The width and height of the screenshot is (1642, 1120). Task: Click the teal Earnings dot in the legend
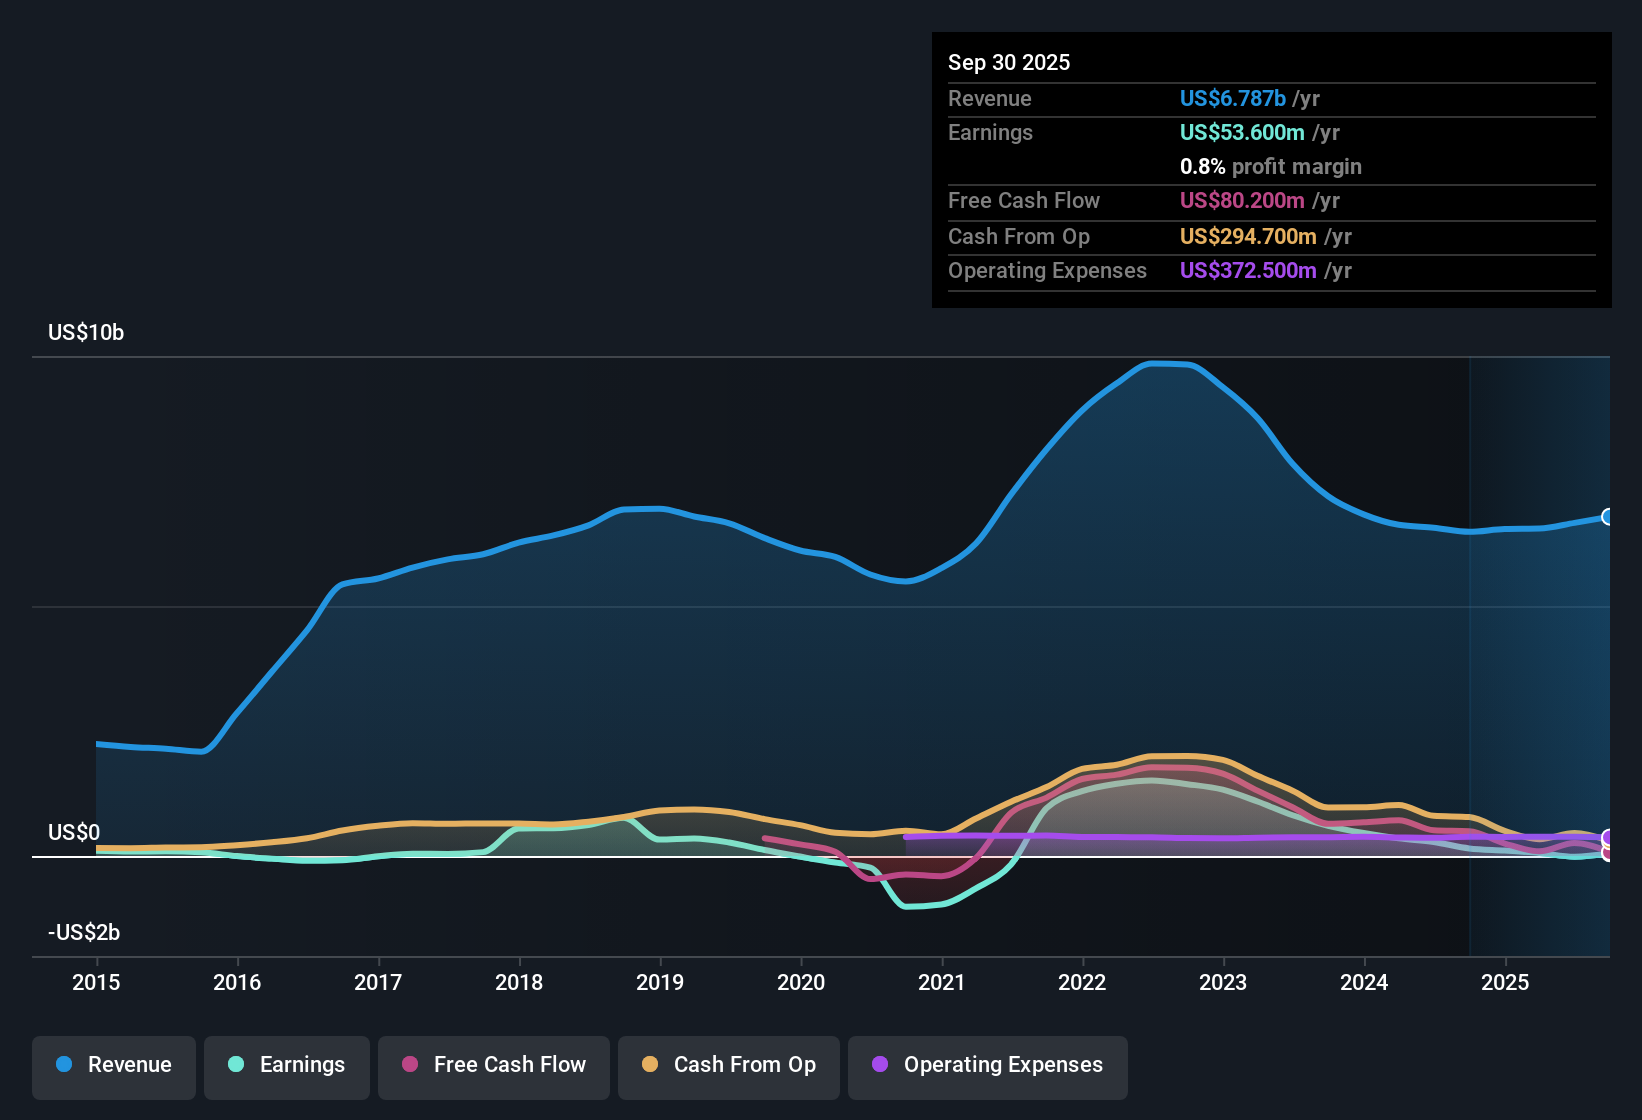(x=235, y=1065)
